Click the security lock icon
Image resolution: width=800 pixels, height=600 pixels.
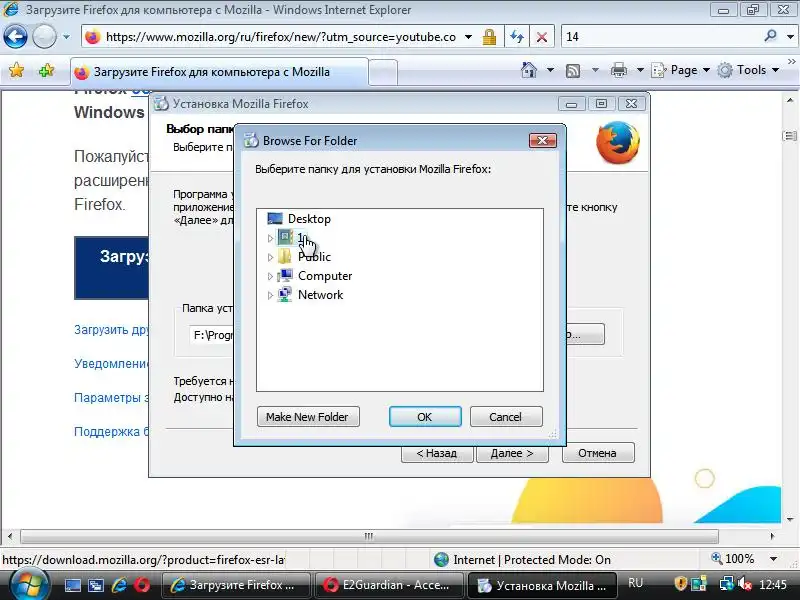(x=489, y=37)
